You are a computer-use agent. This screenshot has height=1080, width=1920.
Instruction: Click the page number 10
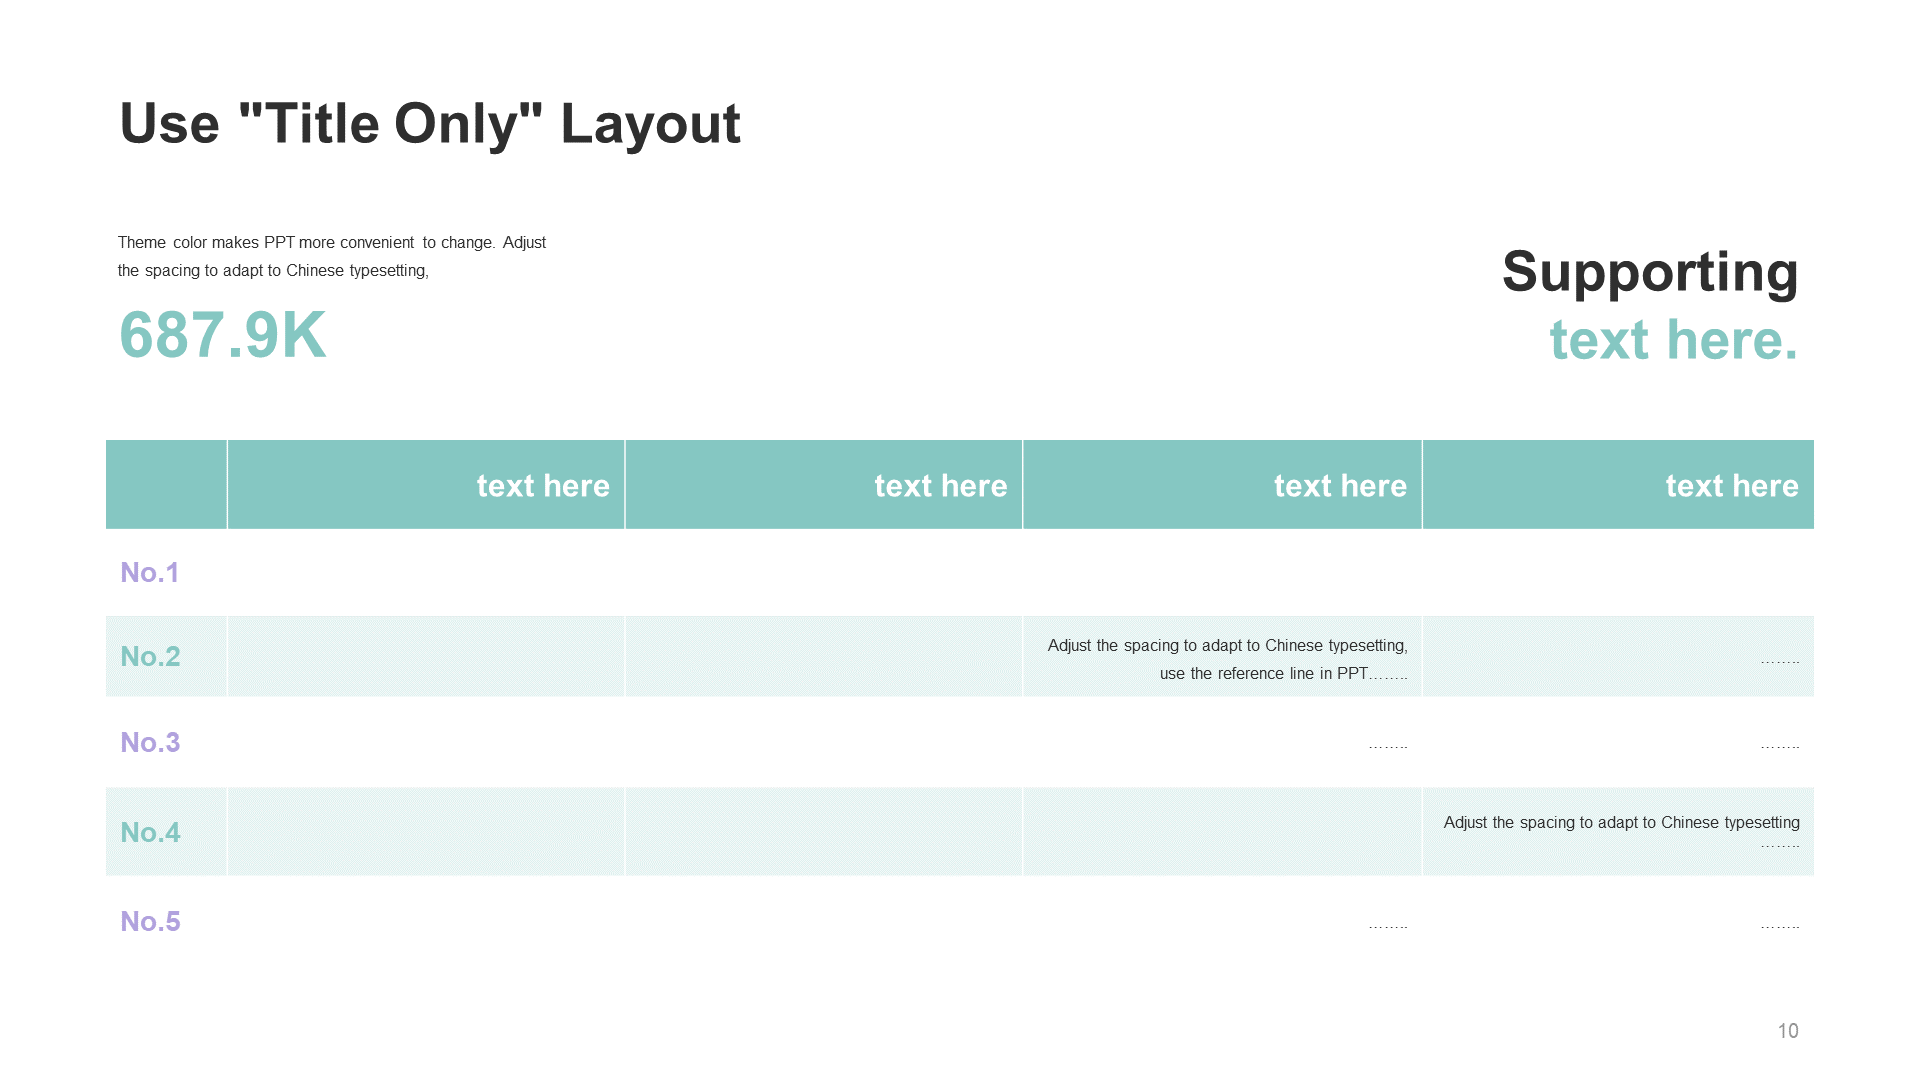coord(1788,1031)
